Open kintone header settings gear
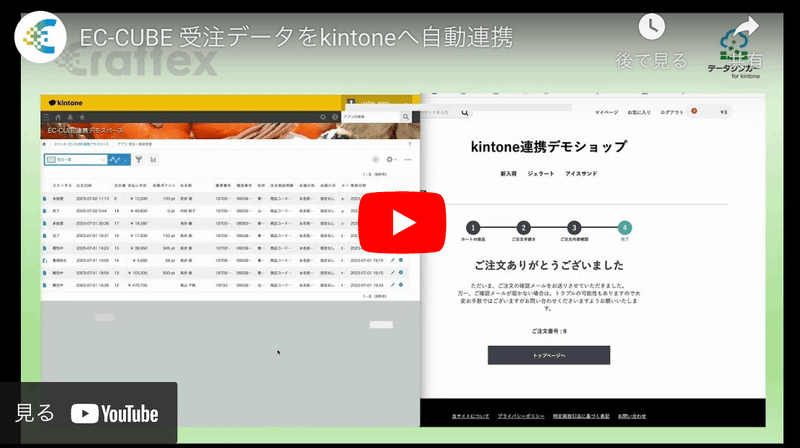Viewport: 800px width, 448px height. tap(322, 117)
